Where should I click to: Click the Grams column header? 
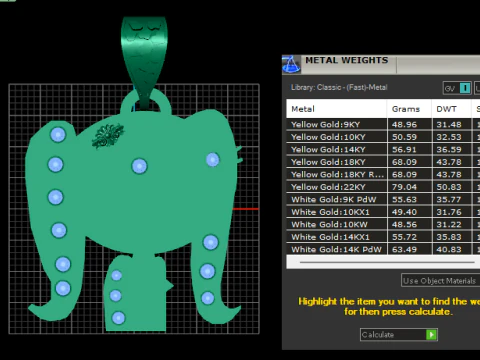click(x=409, y=109)
